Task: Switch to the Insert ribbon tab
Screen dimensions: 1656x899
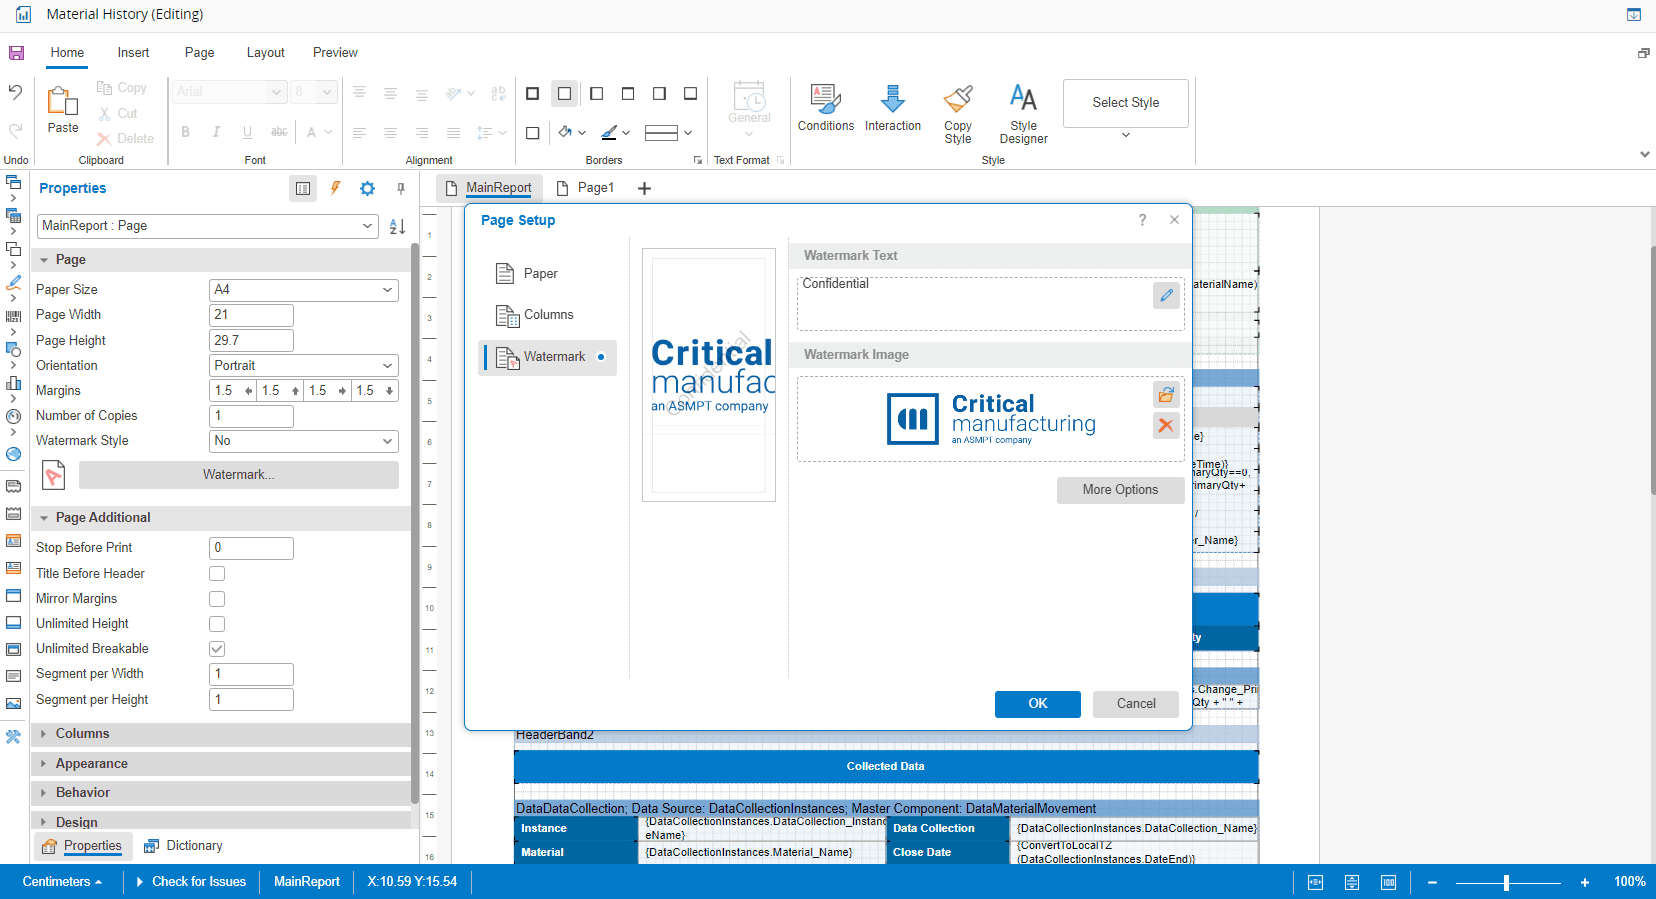Action: 133,53
